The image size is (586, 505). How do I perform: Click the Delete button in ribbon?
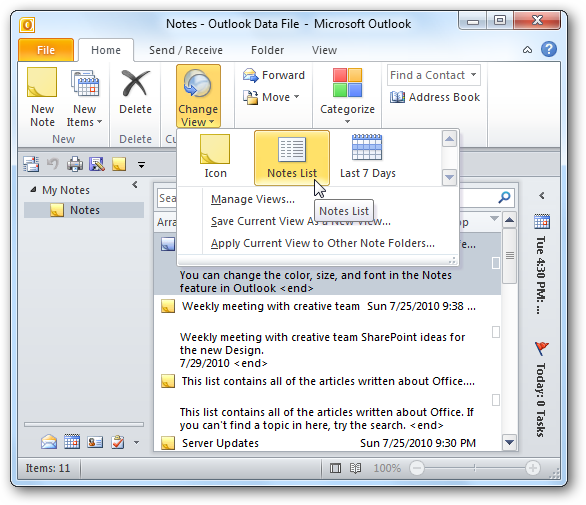[135, 92]
